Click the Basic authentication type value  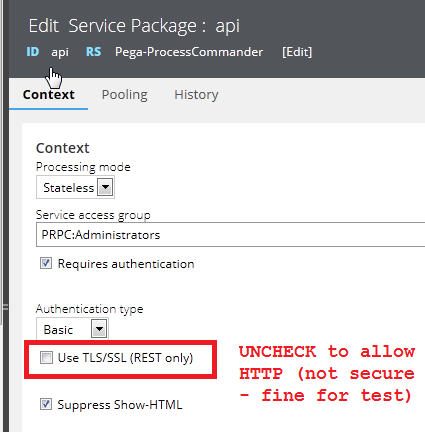coord(58,330)
